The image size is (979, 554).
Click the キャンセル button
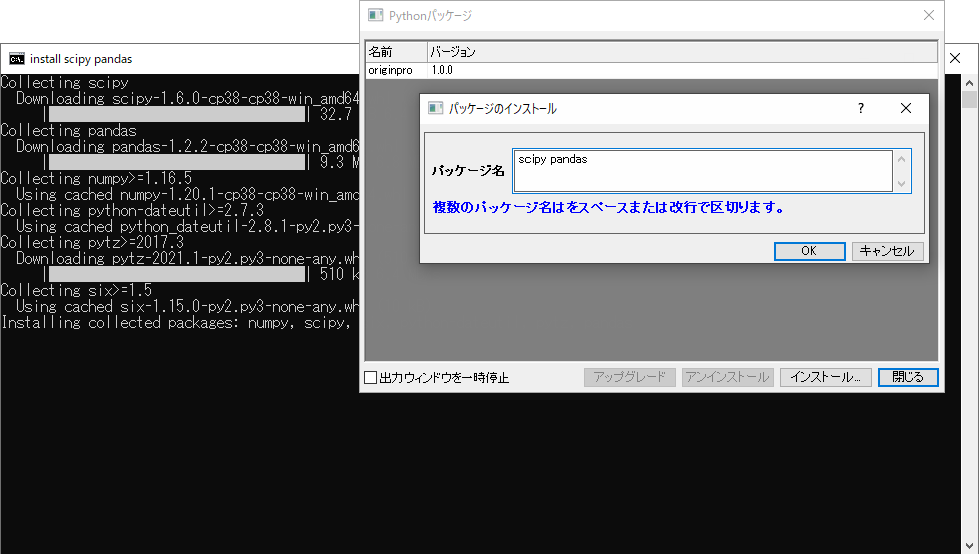tap(887, 251)
